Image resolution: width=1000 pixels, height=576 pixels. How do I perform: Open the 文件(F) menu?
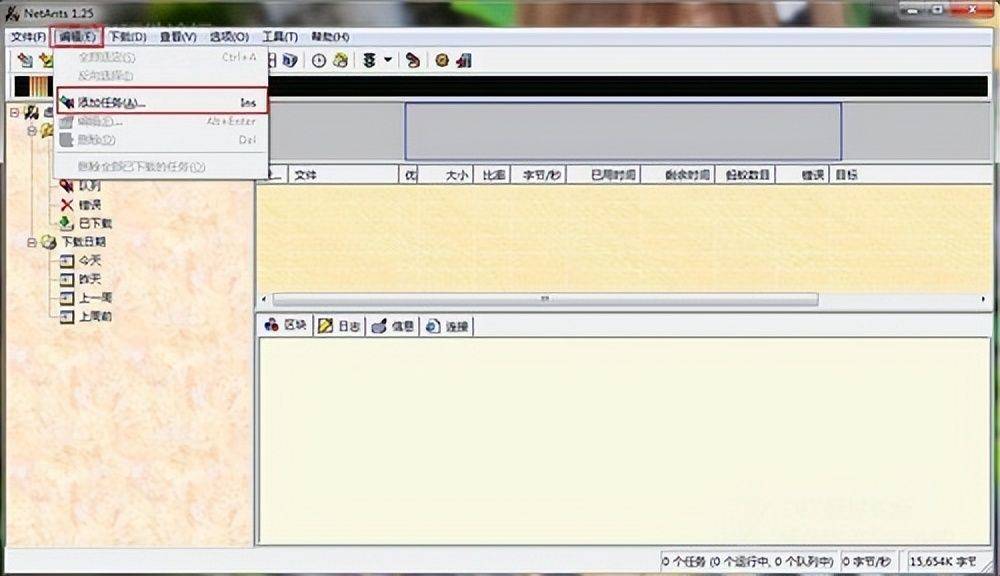pos(29,37)
